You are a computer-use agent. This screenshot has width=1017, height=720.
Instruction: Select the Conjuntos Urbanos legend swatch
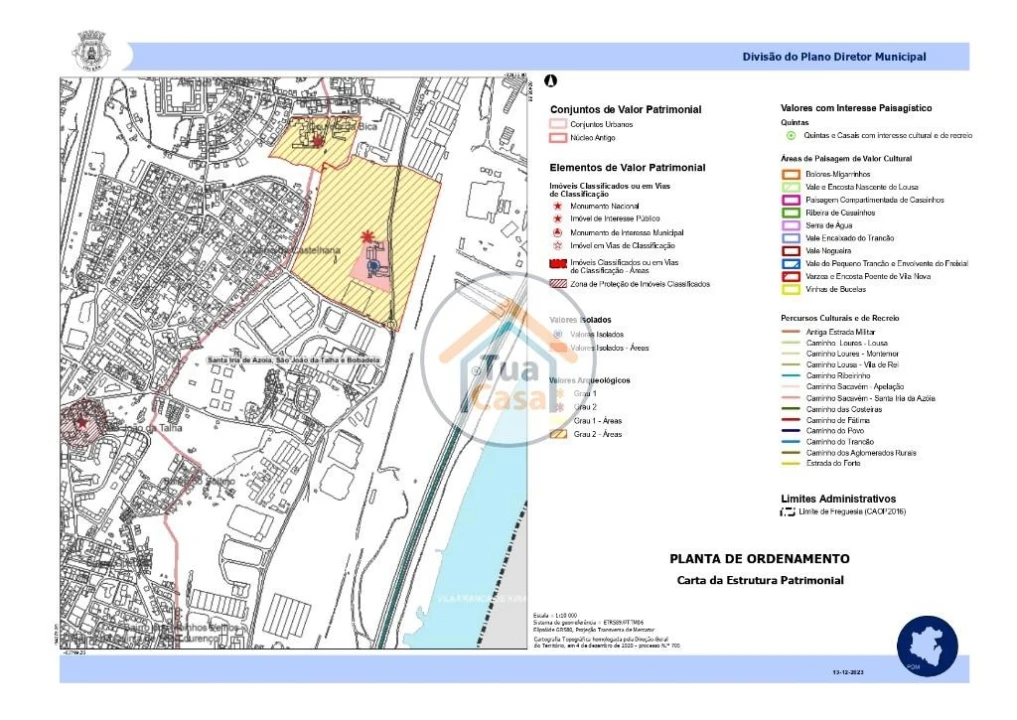click(x=557, y=124)
